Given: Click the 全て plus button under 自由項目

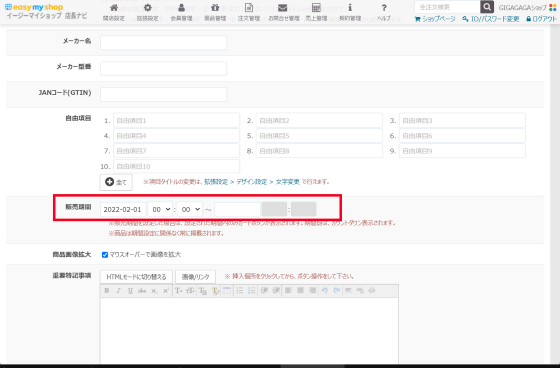Looking at the screenshot, I should pos(116,182).
